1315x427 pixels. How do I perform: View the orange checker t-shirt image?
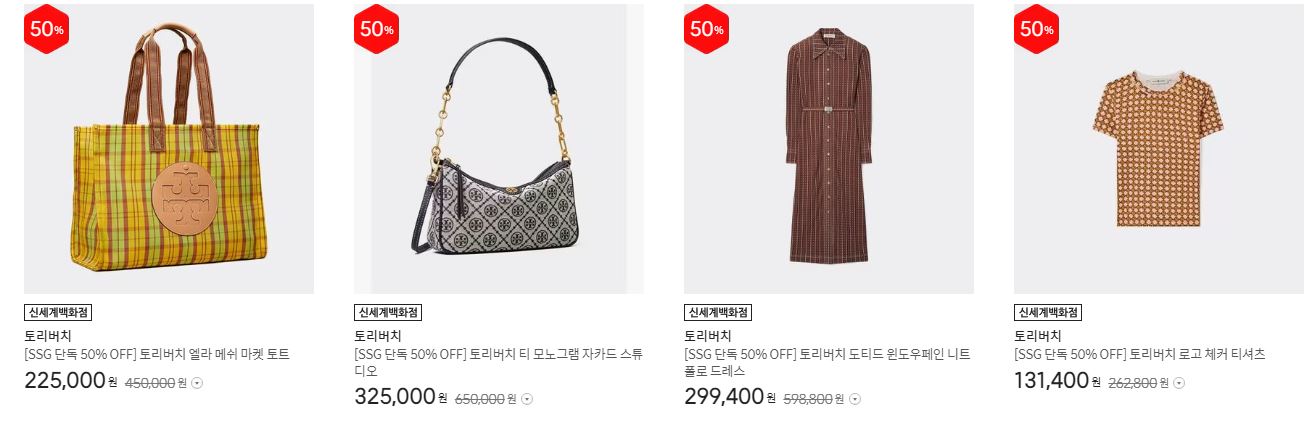point(1159,149)
